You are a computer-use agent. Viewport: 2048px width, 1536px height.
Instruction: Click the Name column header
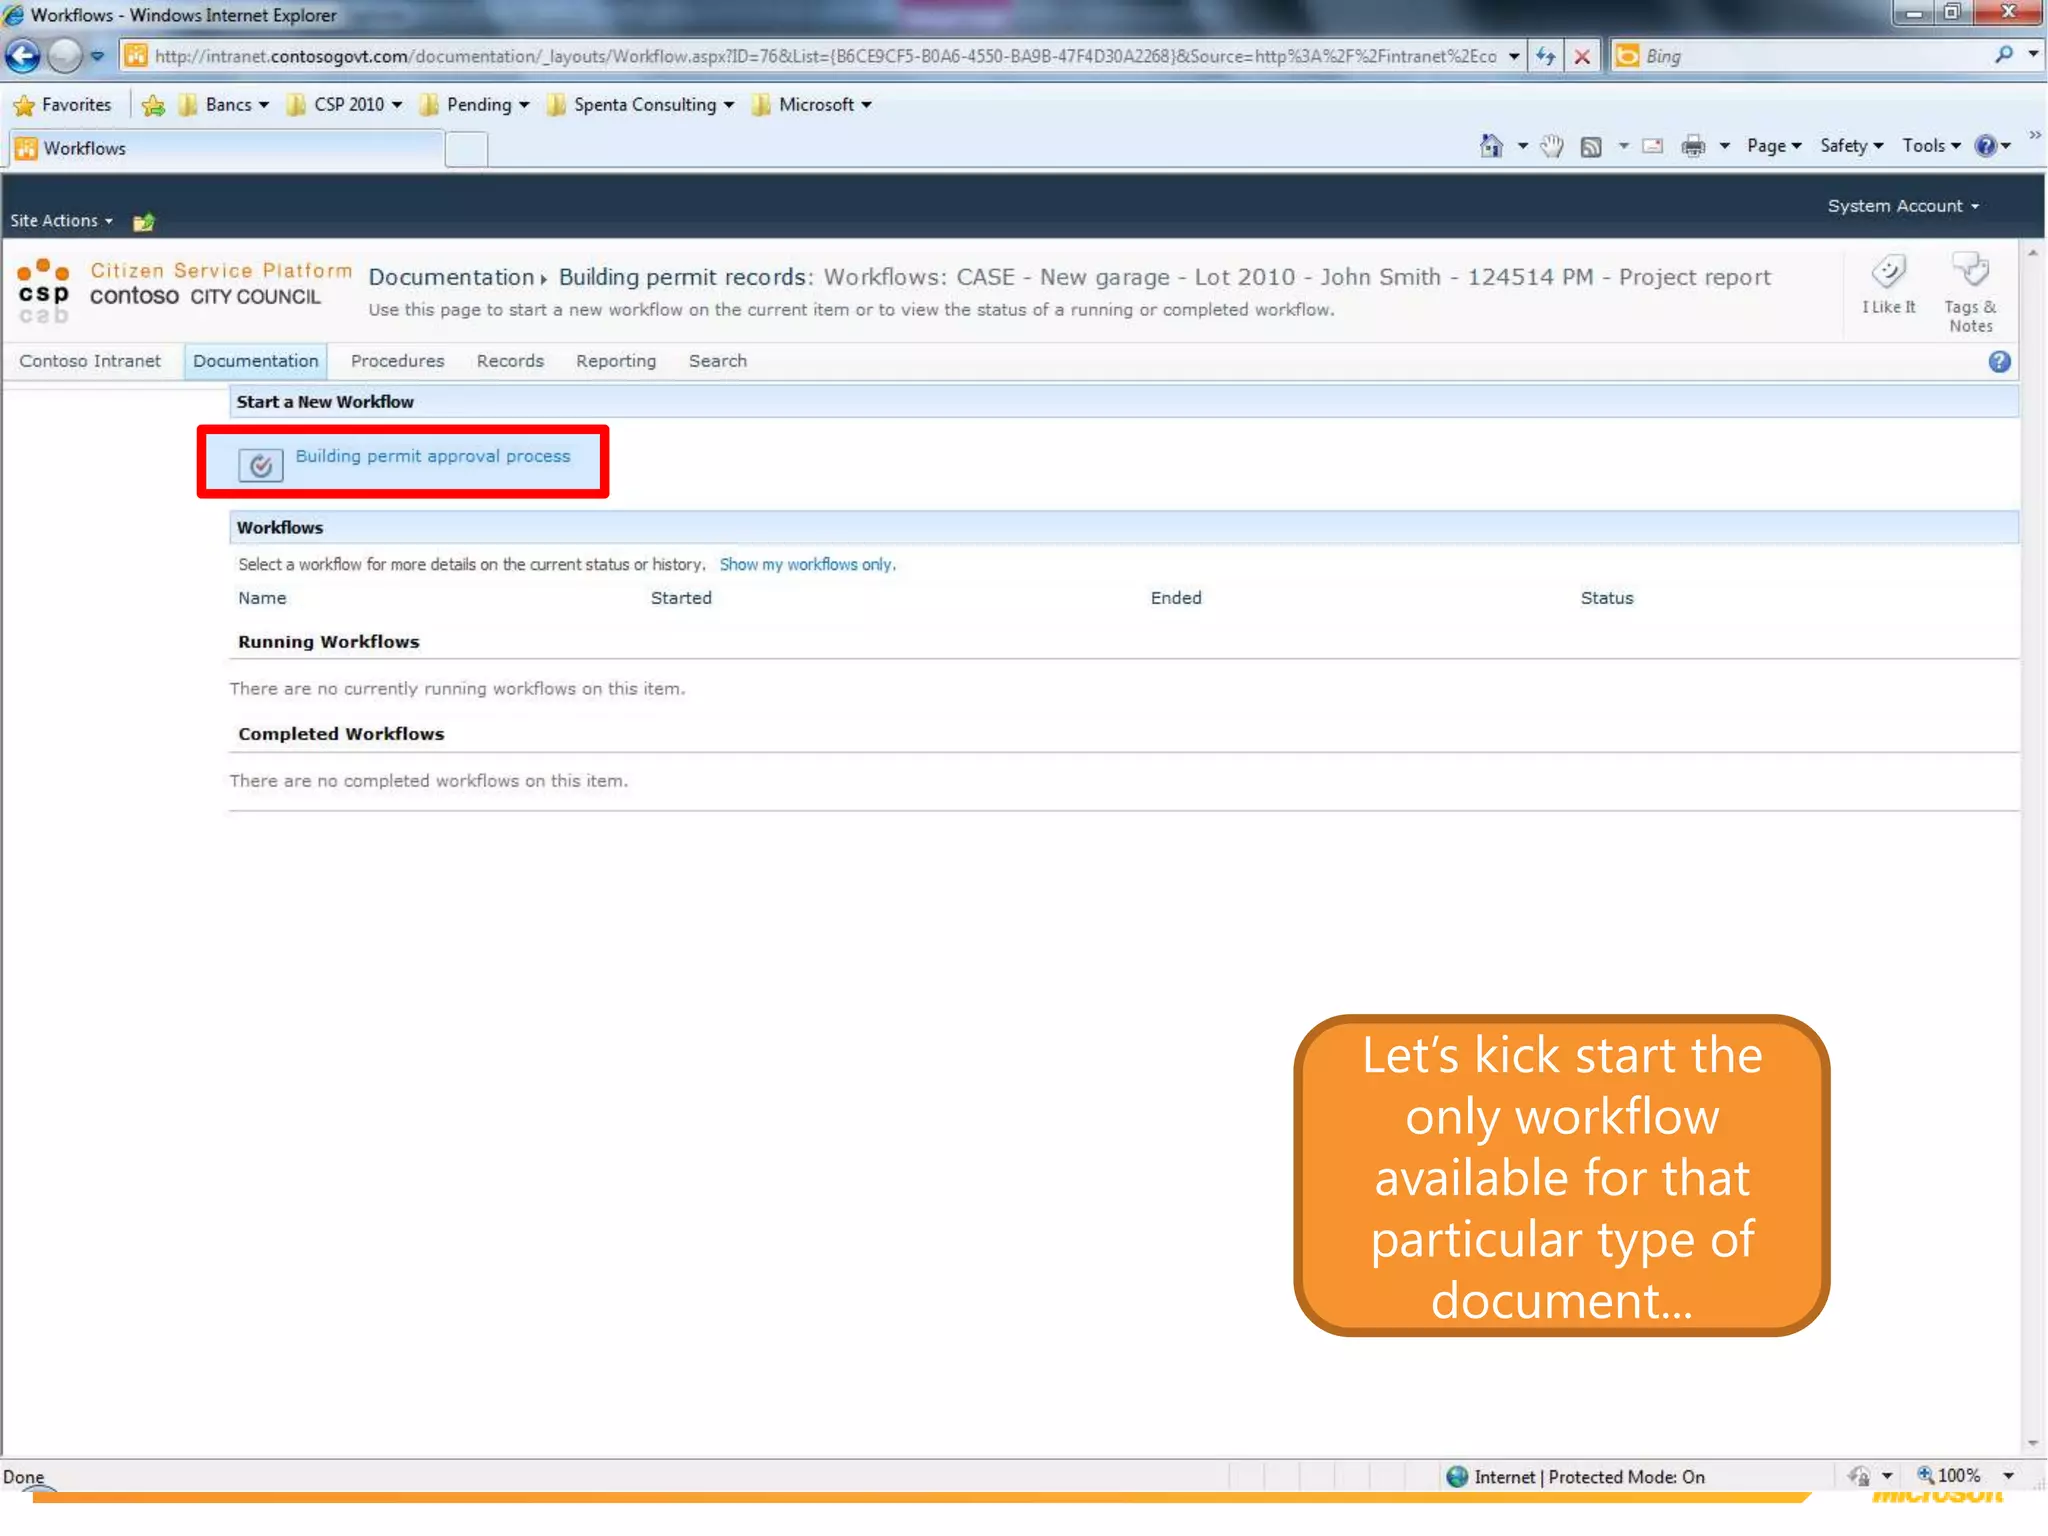click(262, 598)
